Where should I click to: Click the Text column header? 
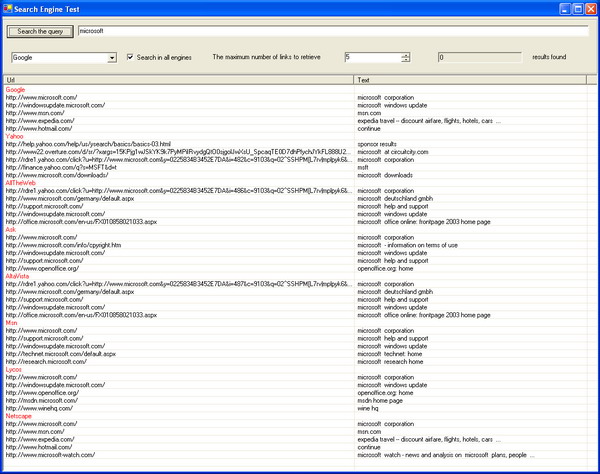470,80
